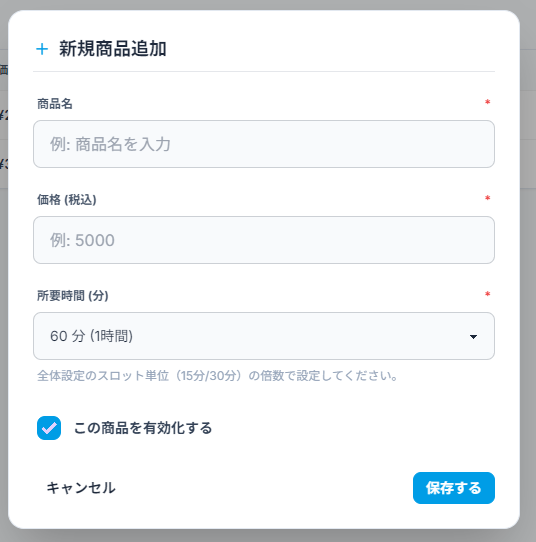Click the 商品名 text input field
This screenshot has width=536, height=542.
[x=264, y=144]
